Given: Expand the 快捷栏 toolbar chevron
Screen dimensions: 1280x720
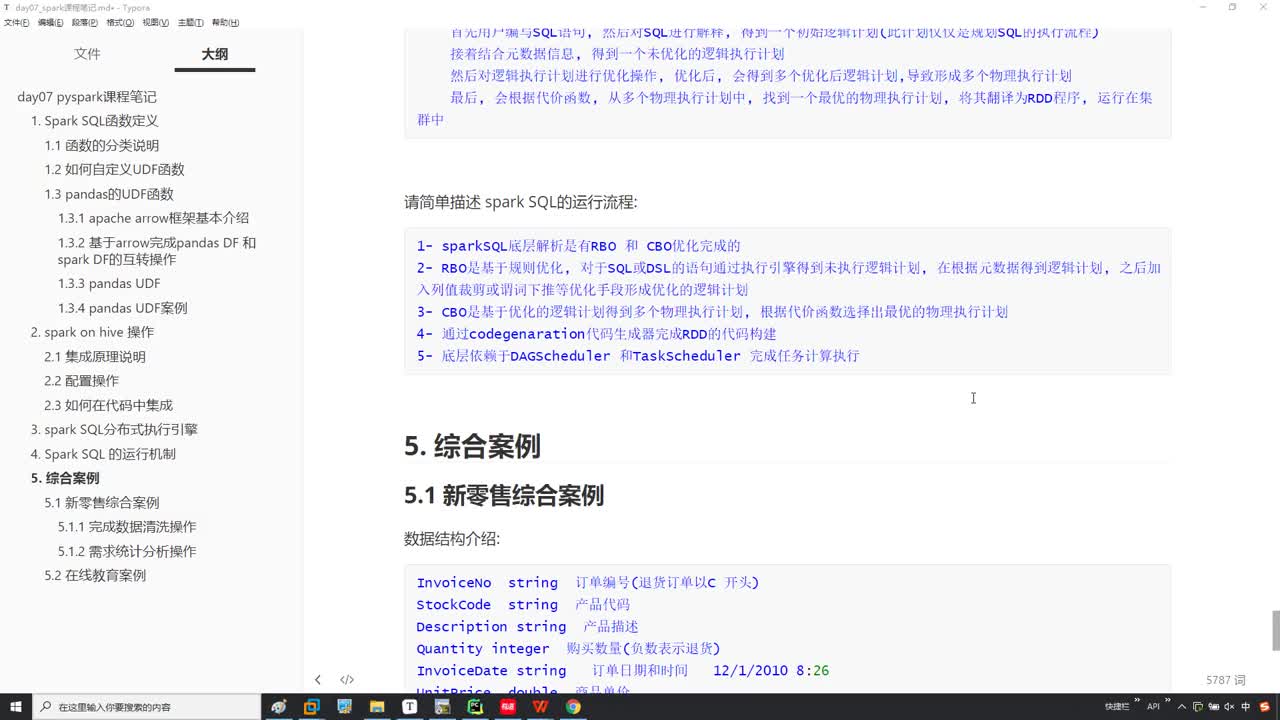Looking at the screenshot, I should click(1137, 700).
